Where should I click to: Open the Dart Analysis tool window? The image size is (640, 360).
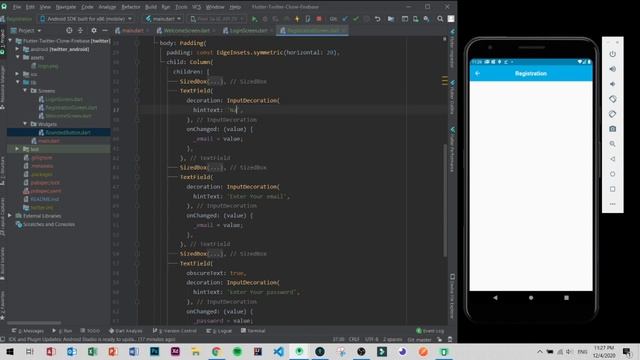point(126,331)
